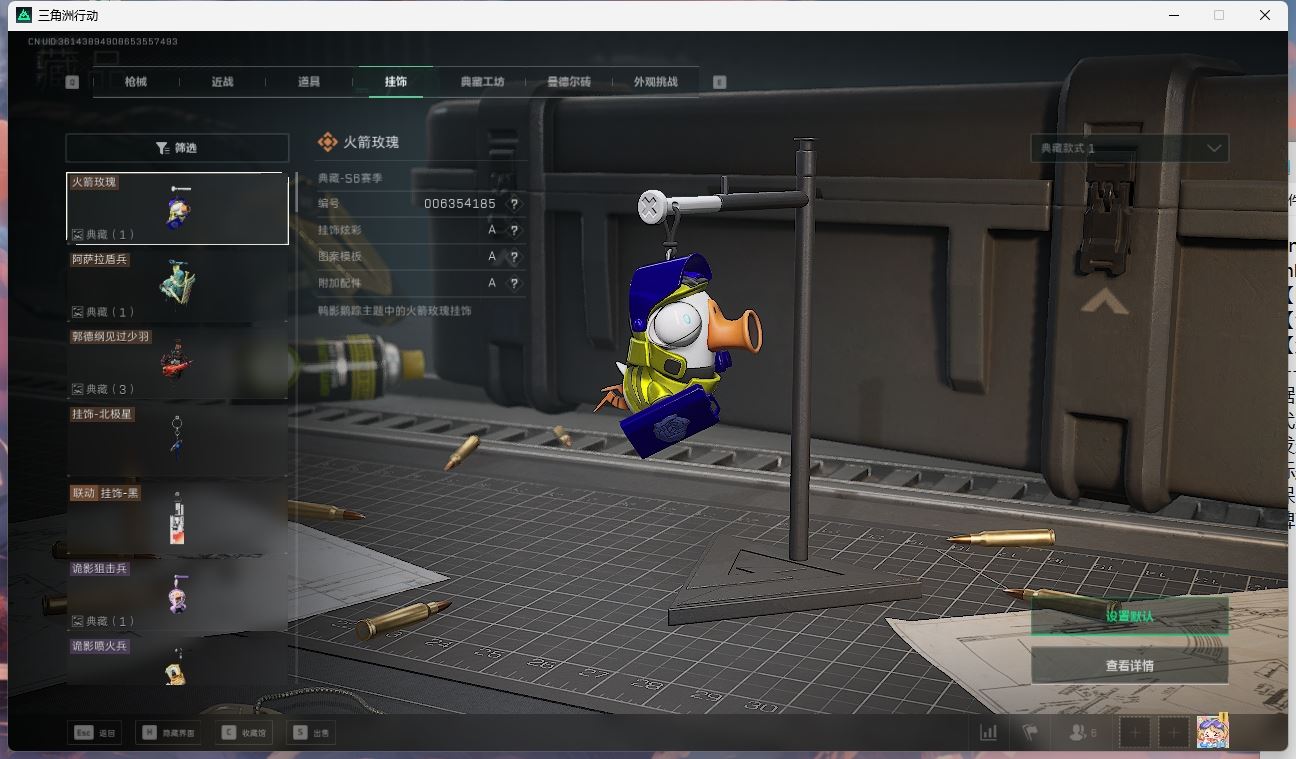Select the 挂饰-北极星 charm in list
The width and height of the screenshot is (1296, 759).
pyautogui.click(x=177, y=440)
